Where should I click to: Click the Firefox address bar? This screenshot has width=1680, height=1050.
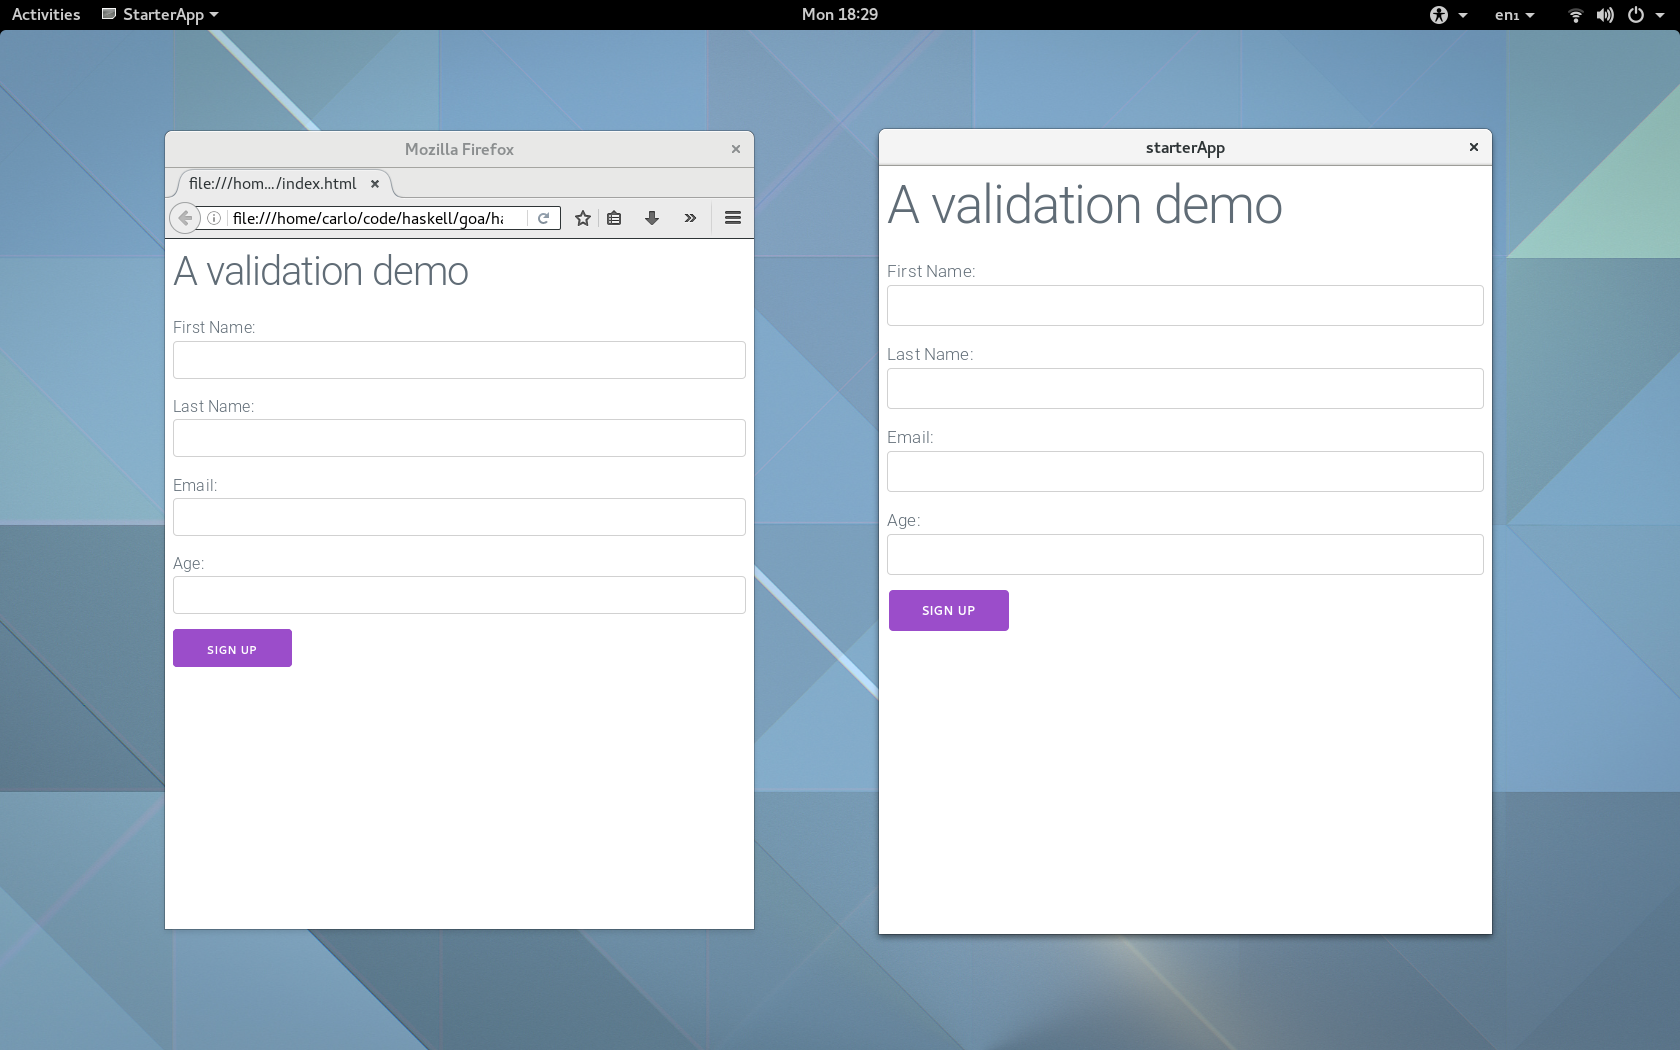370,218
